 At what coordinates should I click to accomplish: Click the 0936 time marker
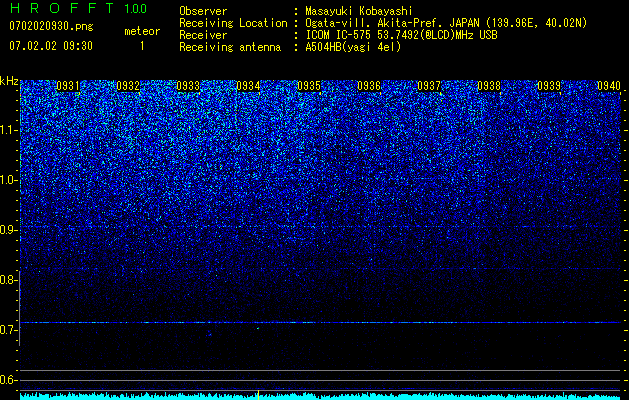tap(369, 86)
